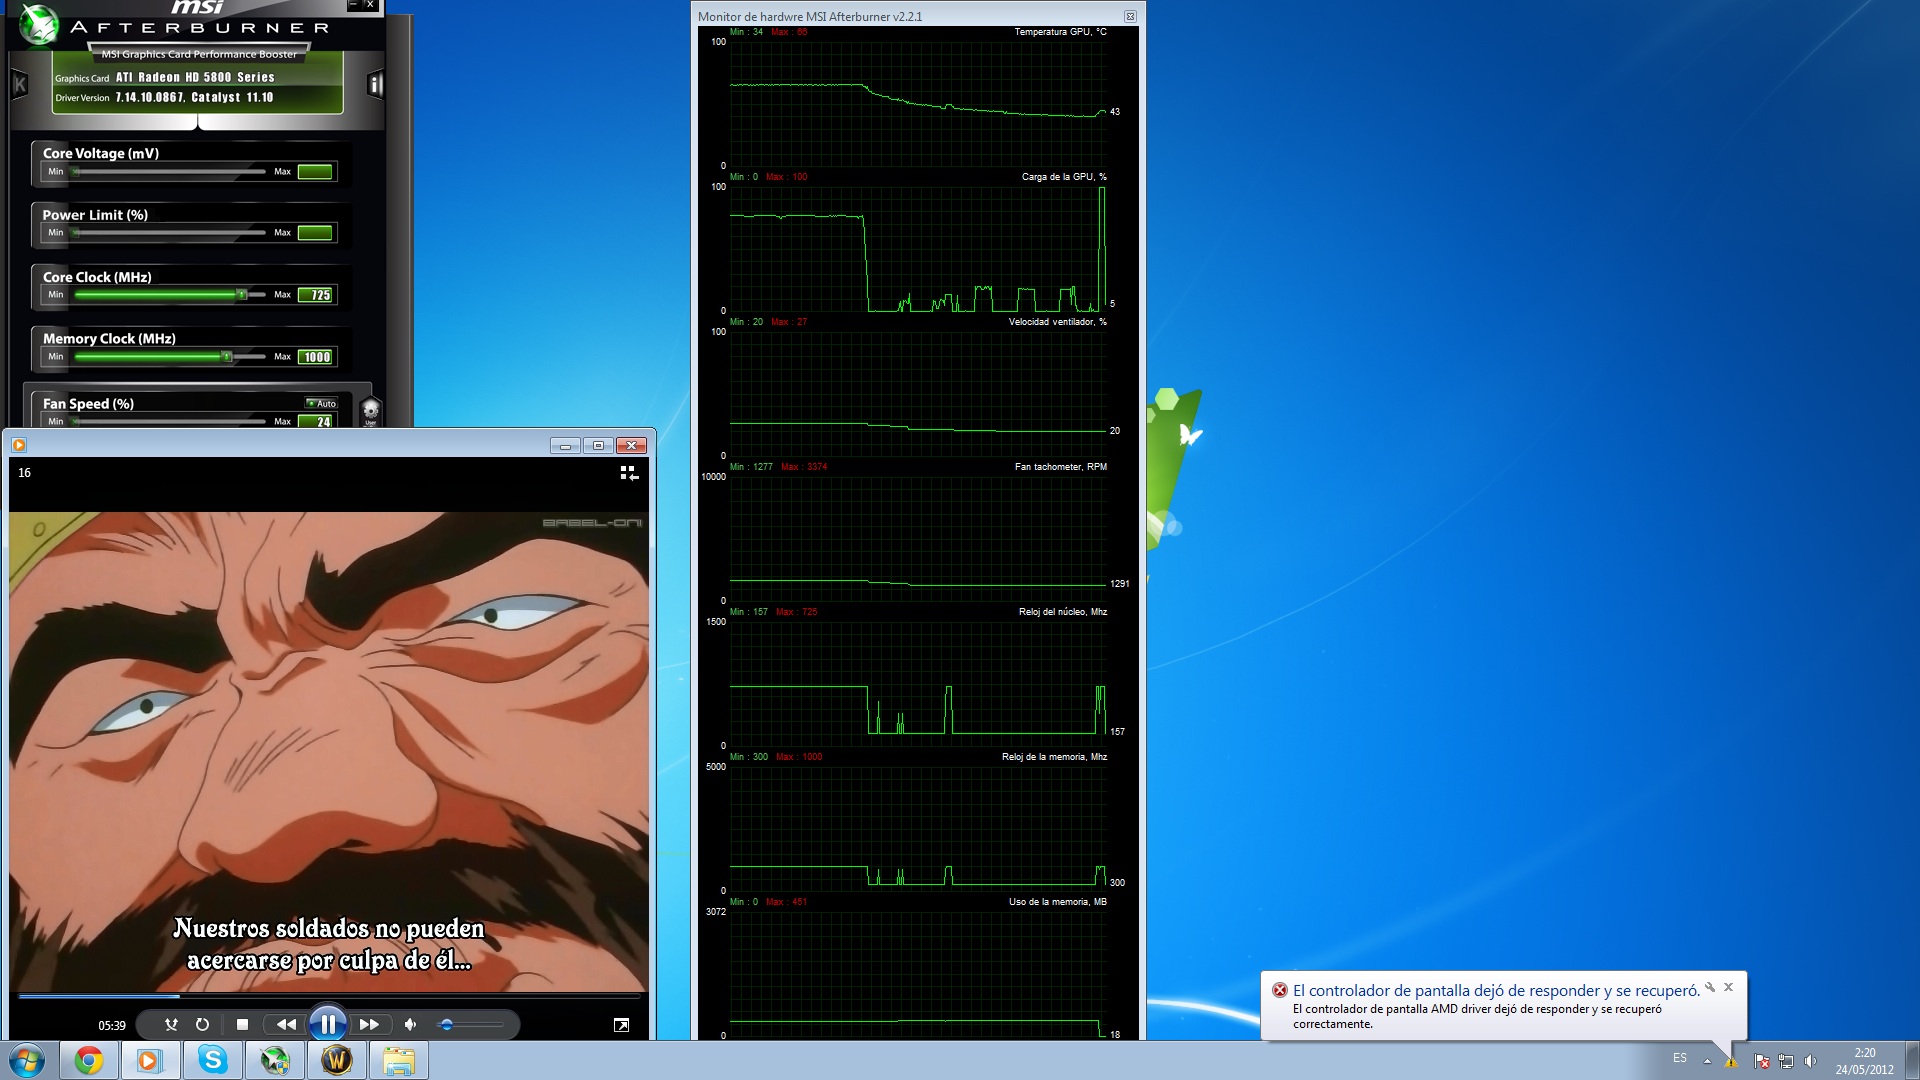Open the system volume tray icon
The width and height of the screenshot is (1920, 1080).
[x=1810, y=1061]
